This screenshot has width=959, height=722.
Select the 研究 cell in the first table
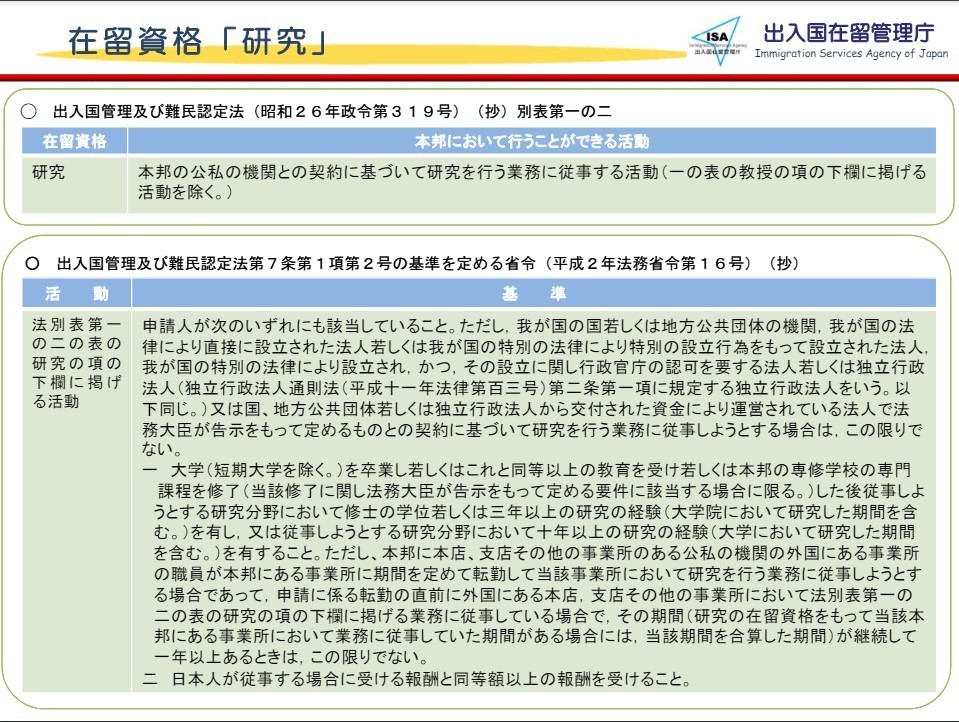tap(75, 184)
